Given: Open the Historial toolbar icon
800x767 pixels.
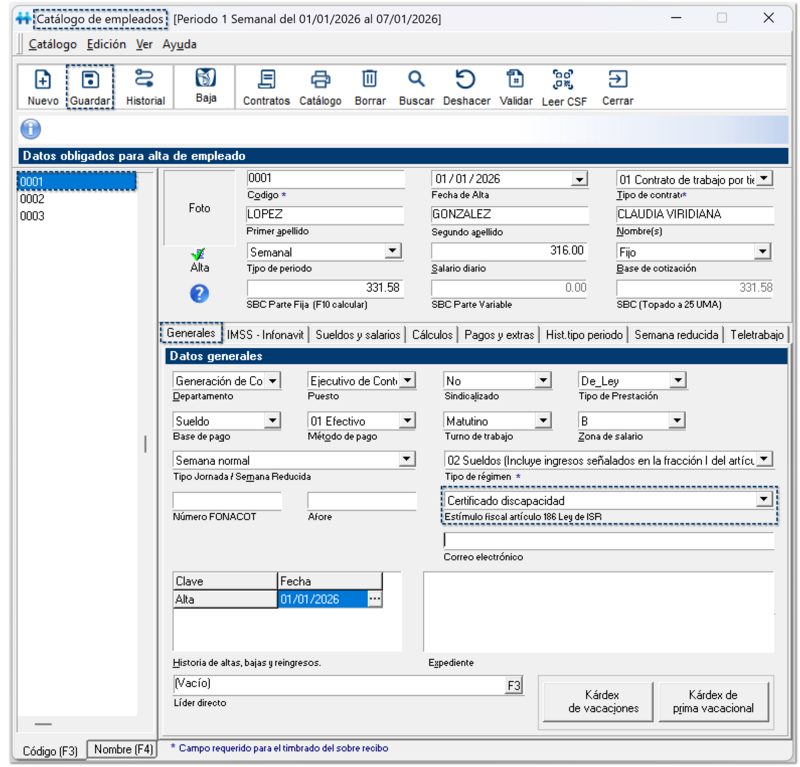Looking at the screenshot, I should [145, 80].
